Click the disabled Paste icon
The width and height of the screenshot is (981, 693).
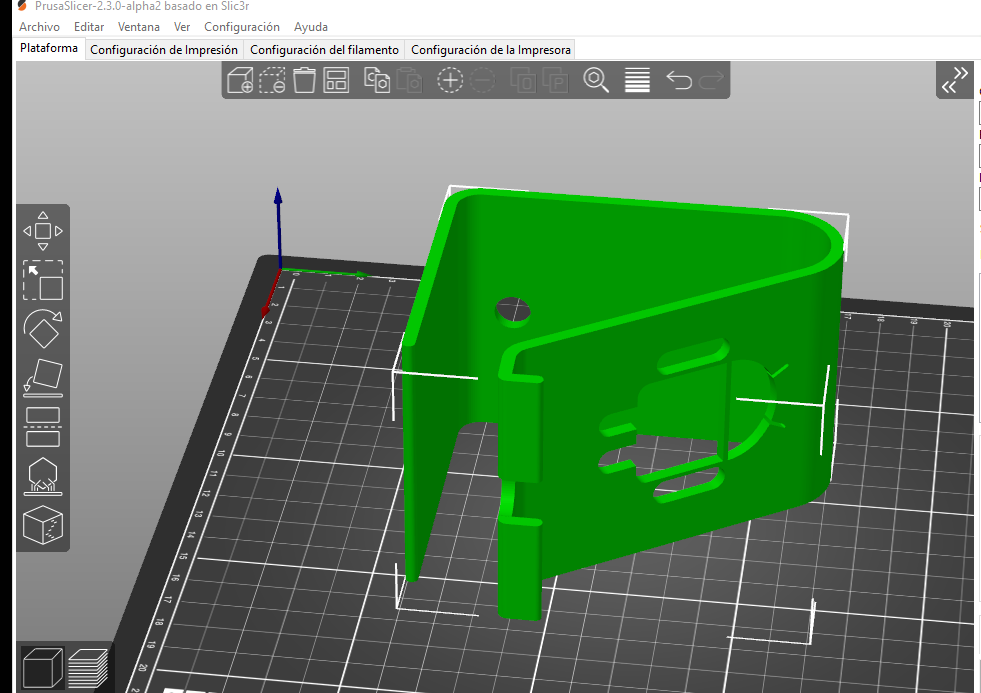(x=409, y=80)
